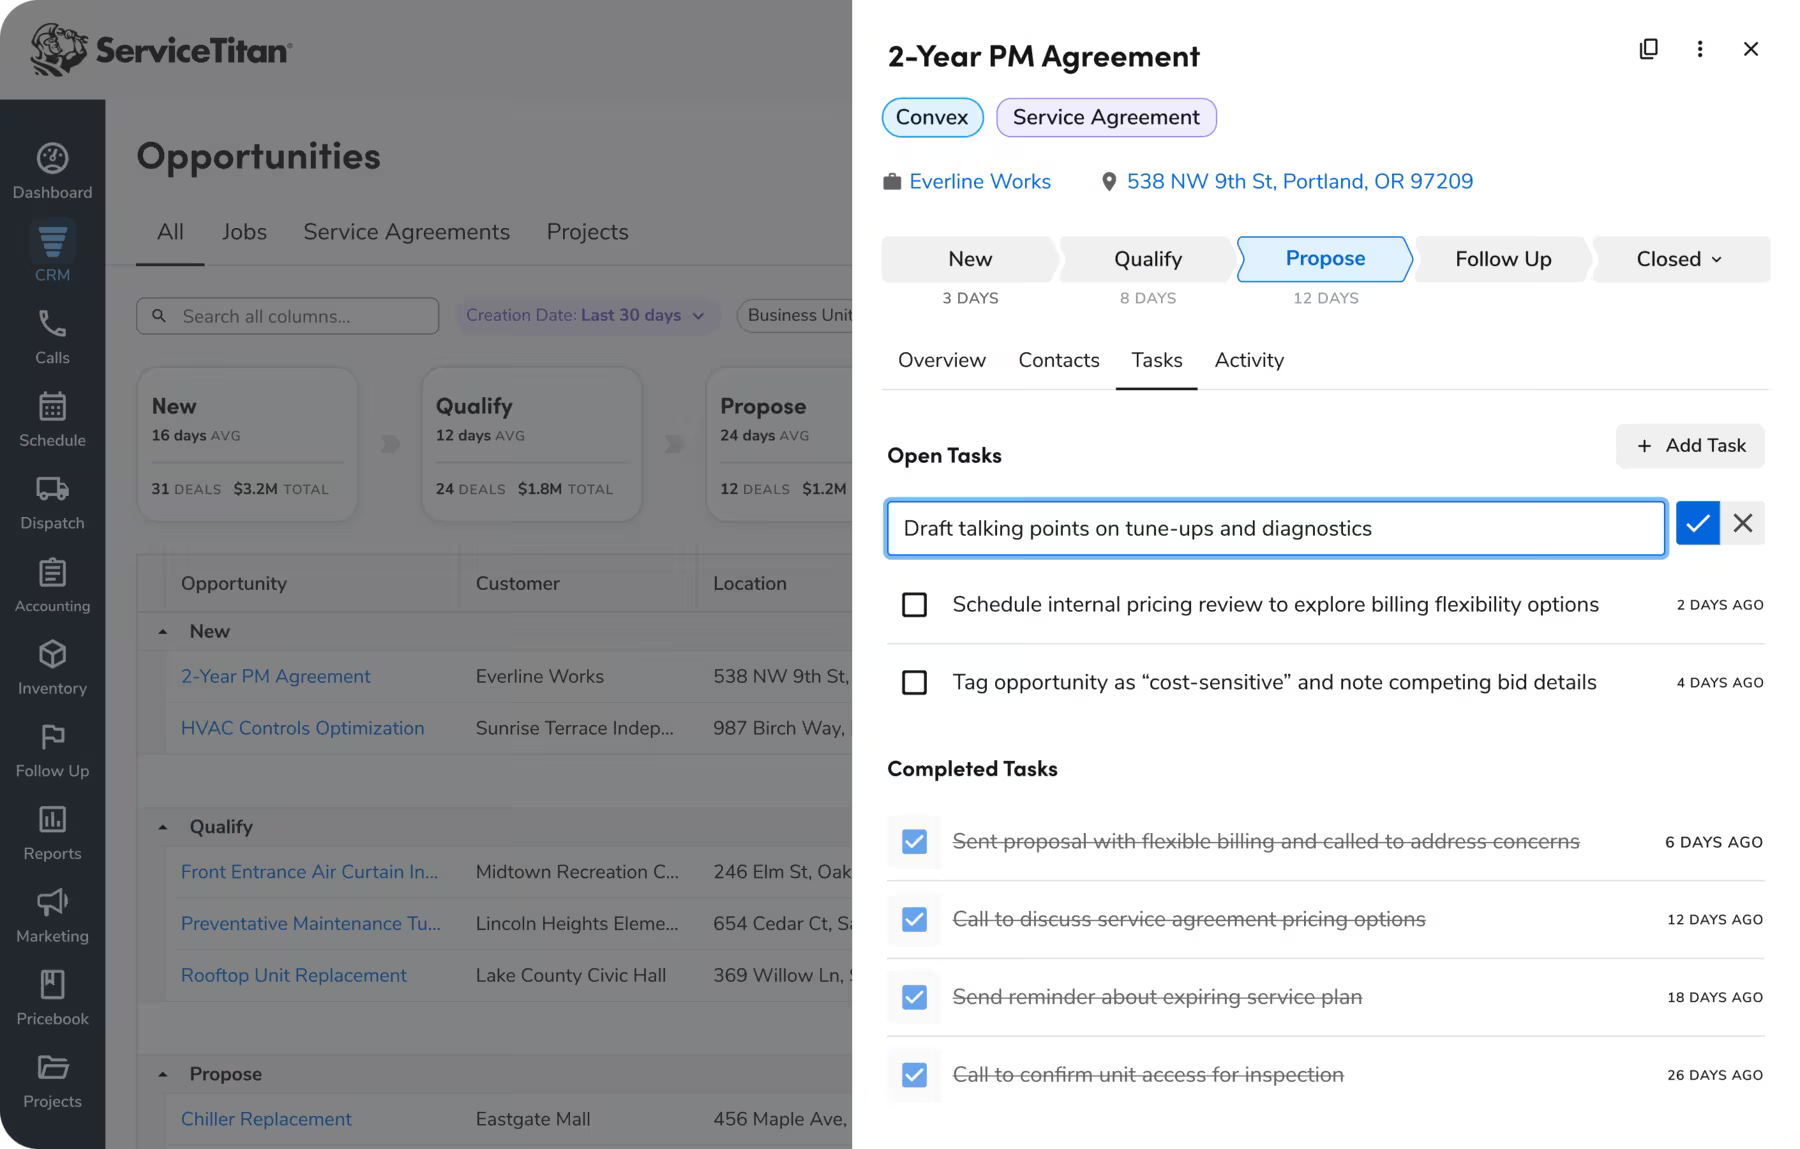Viewport: 1800px width, 1149px height.
Task: Click the new task text field
Action: click(x=1276, y=528)
